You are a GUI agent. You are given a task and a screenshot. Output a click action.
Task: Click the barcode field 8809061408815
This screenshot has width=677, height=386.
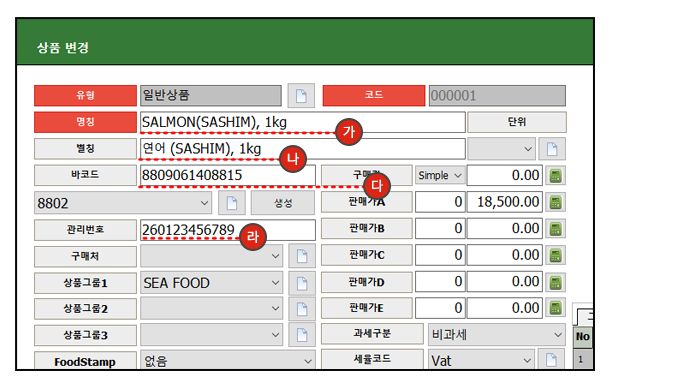pyautogui.click(x=228, y=176)
